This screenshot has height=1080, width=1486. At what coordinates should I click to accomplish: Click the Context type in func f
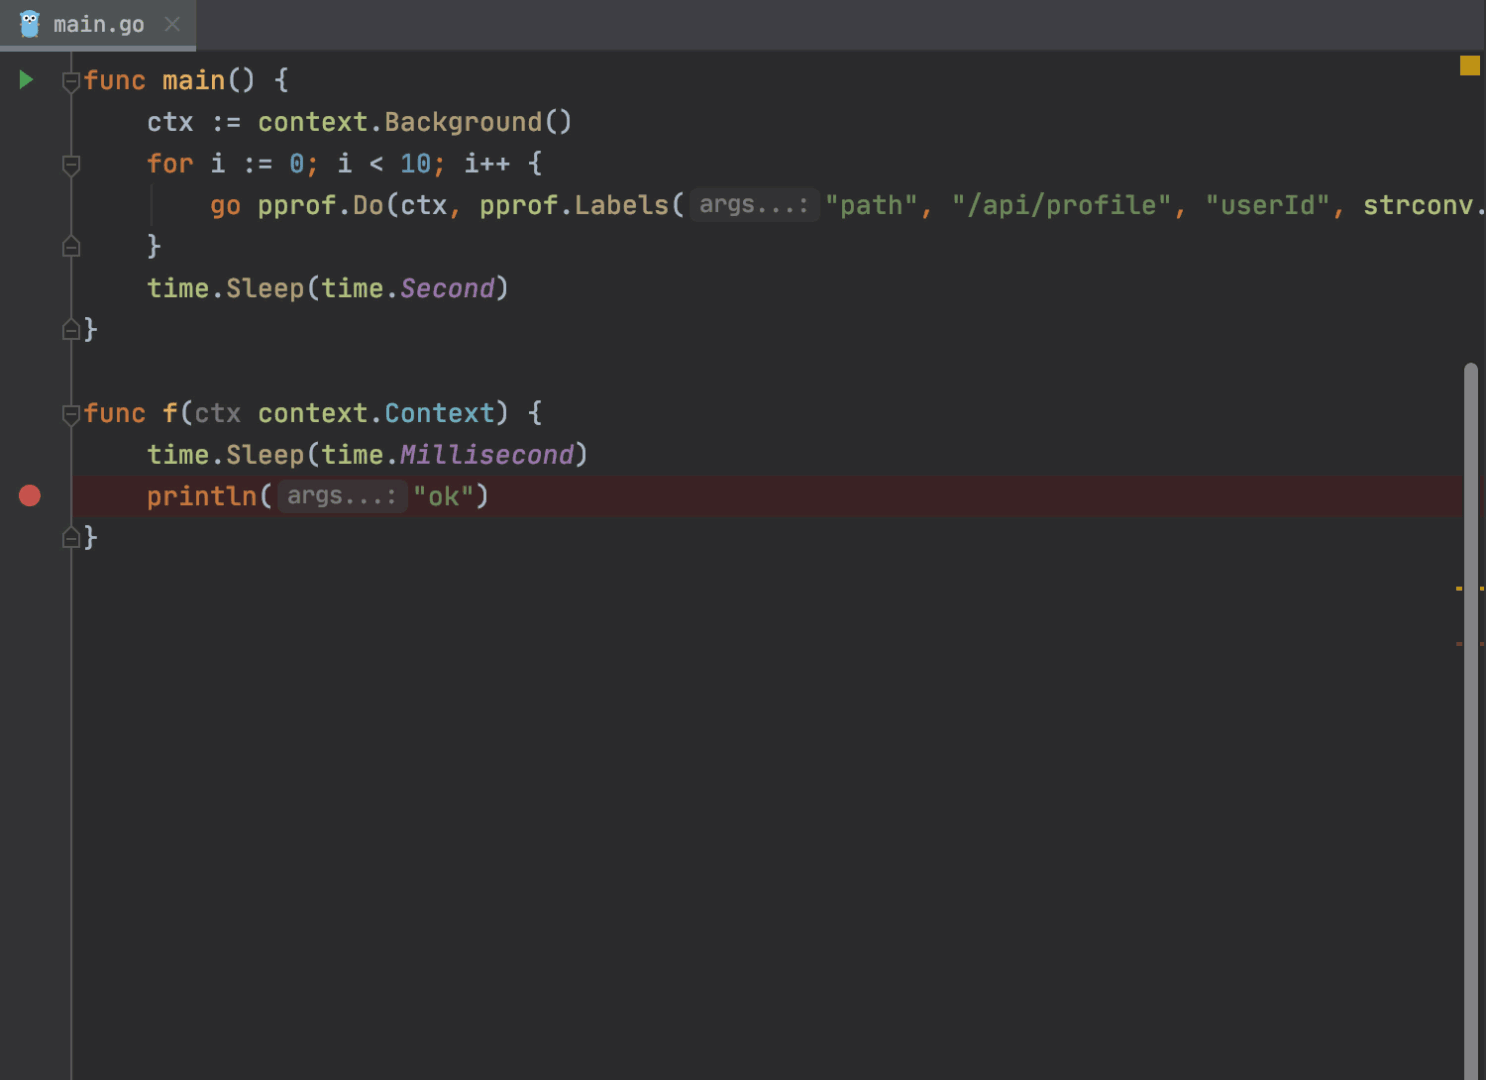[439, 413]
